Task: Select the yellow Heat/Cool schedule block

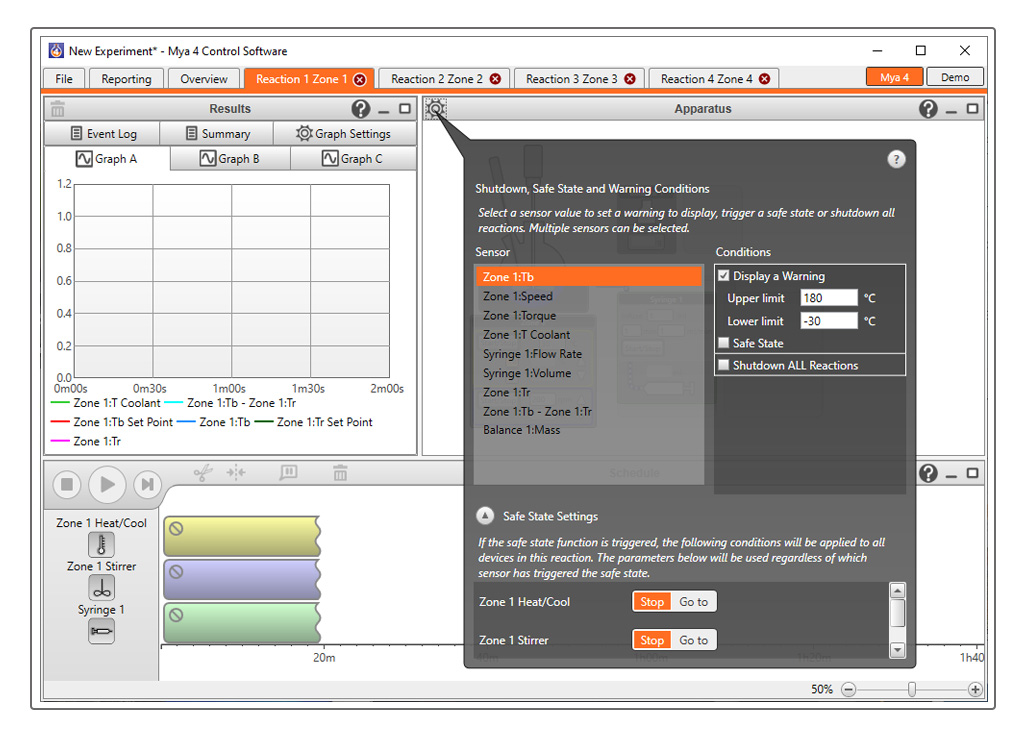Action: (x=242, y=536)
